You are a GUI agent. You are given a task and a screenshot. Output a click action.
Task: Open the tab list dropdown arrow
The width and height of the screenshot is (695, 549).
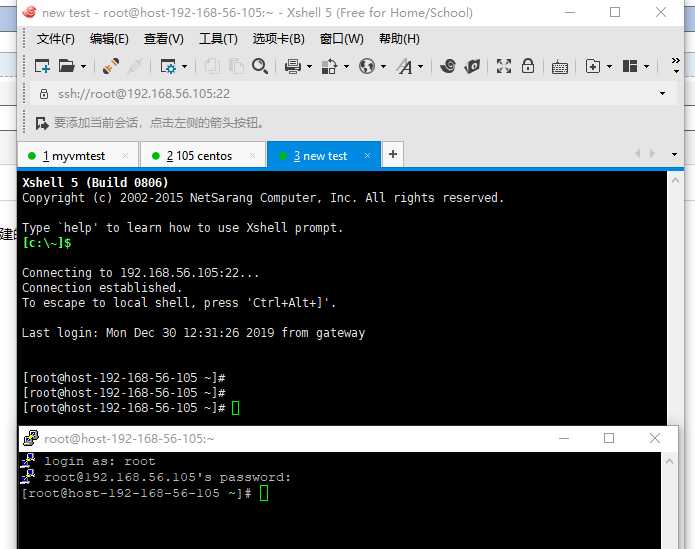tap(674, 154)
